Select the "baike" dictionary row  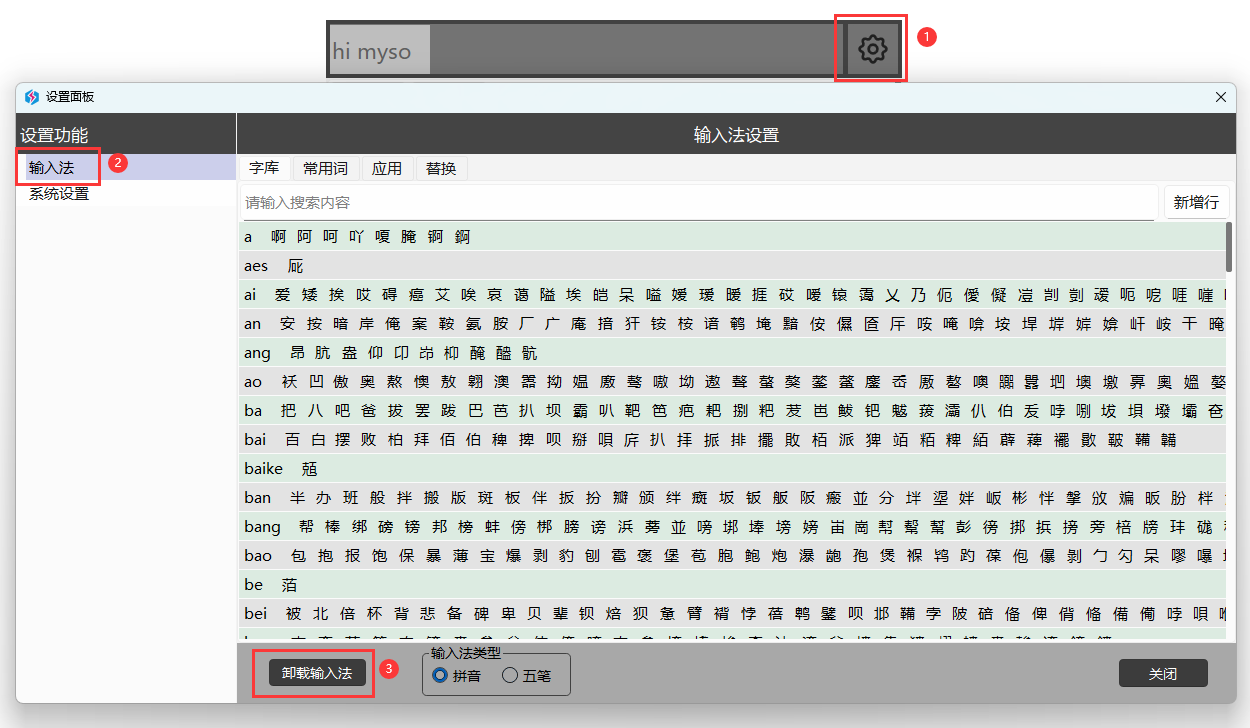264,468
